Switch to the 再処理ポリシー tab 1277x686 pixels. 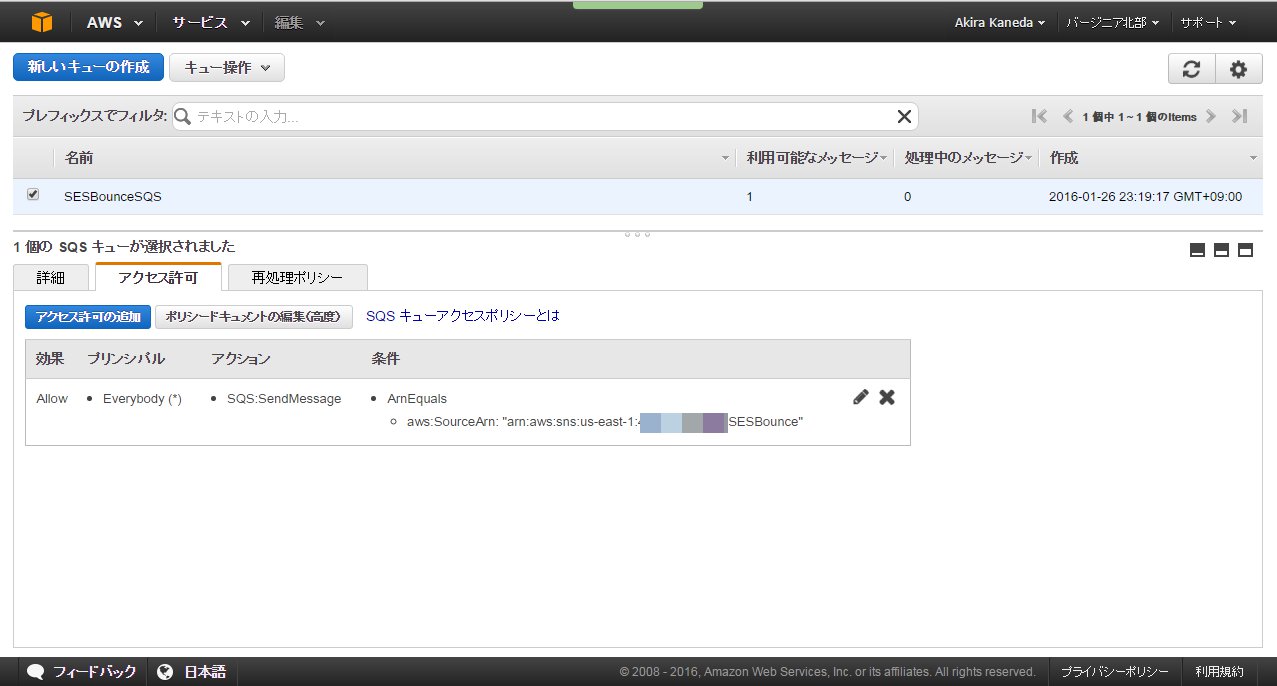click(298, 277)
